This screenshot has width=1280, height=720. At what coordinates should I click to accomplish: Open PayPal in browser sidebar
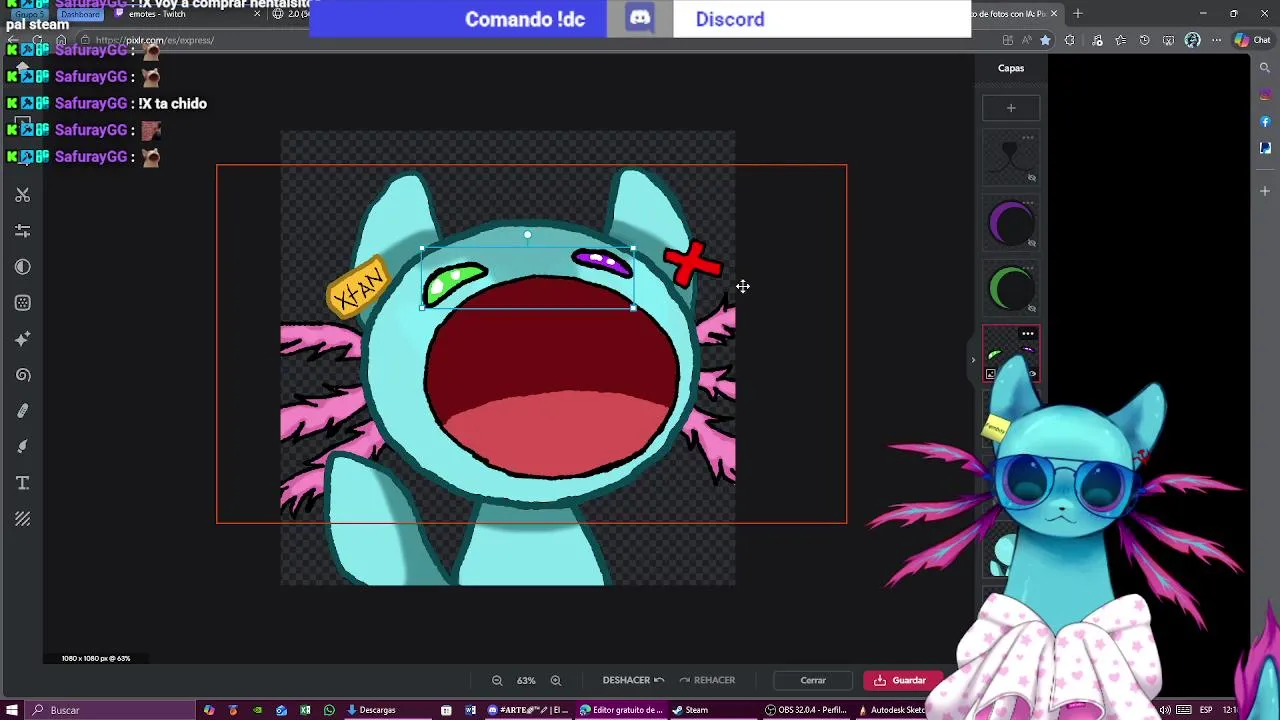click(1265, 148)
